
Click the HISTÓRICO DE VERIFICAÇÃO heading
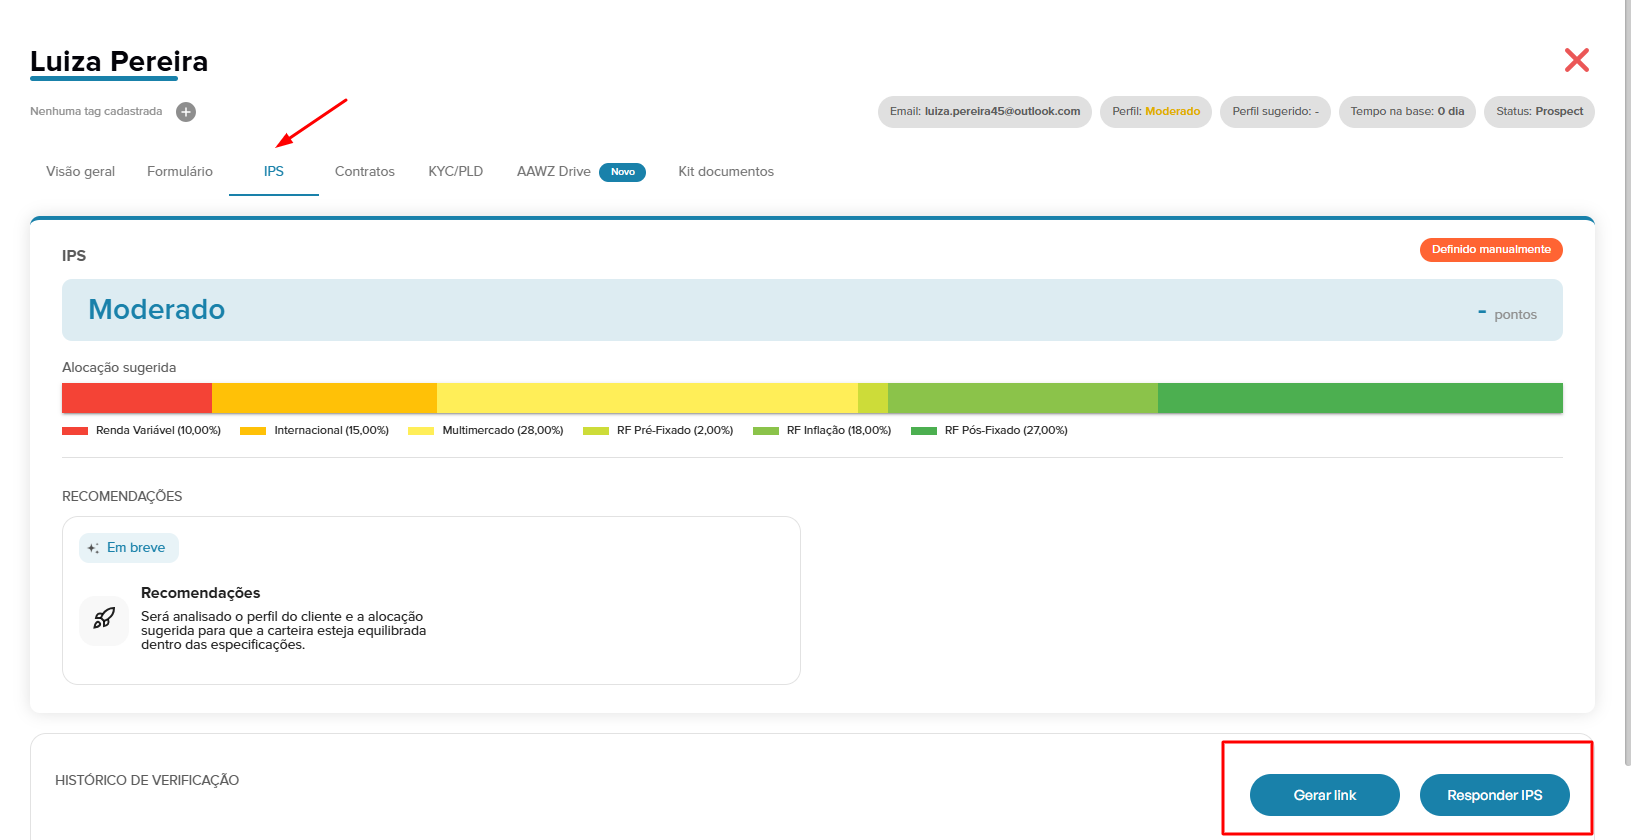[147, 780]
